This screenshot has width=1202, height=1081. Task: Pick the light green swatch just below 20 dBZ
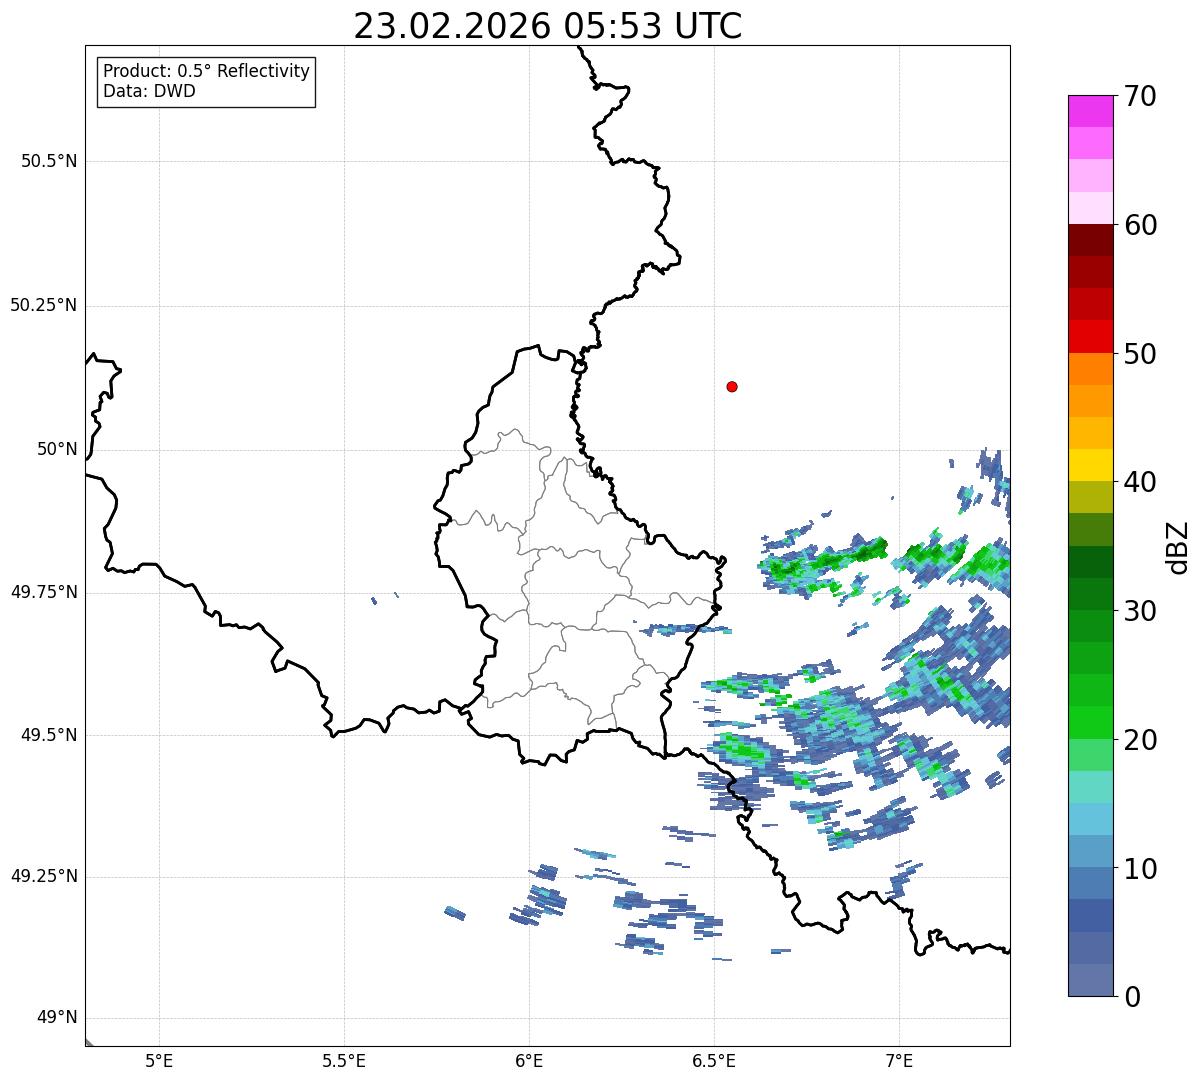1091,755
